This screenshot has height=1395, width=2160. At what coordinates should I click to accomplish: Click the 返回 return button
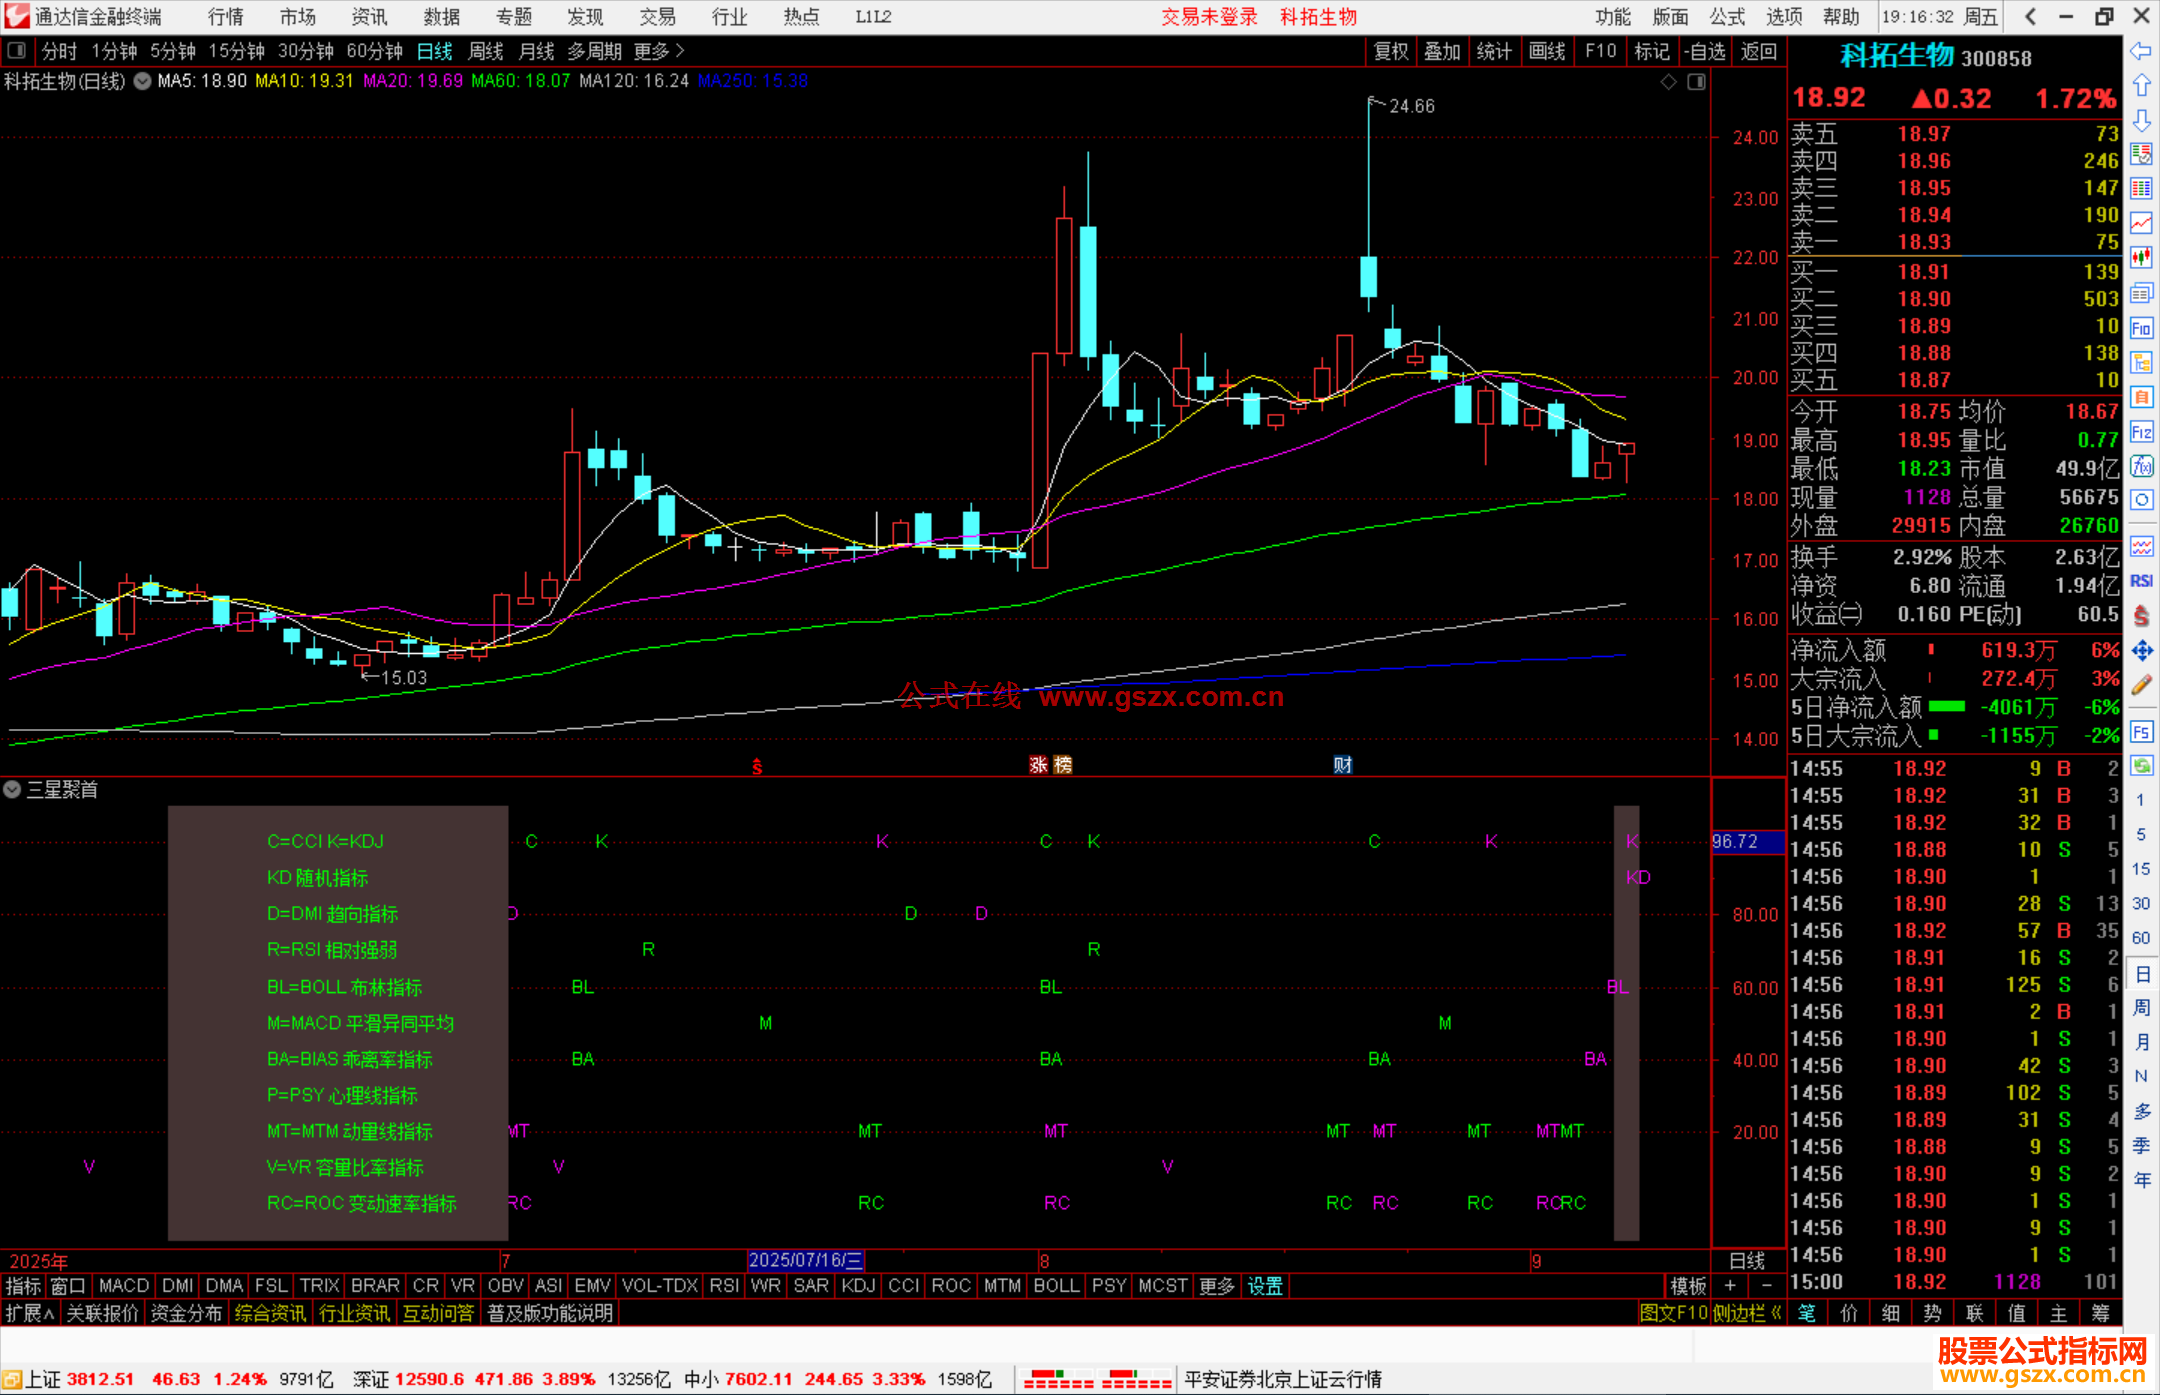pos(1759,51)
